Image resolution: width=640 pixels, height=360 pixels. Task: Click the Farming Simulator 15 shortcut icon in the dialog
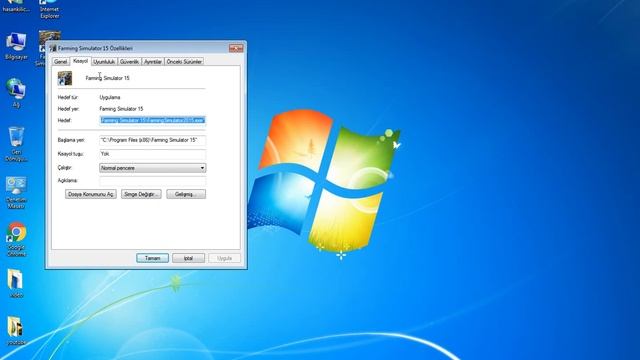tap(64, 78)
